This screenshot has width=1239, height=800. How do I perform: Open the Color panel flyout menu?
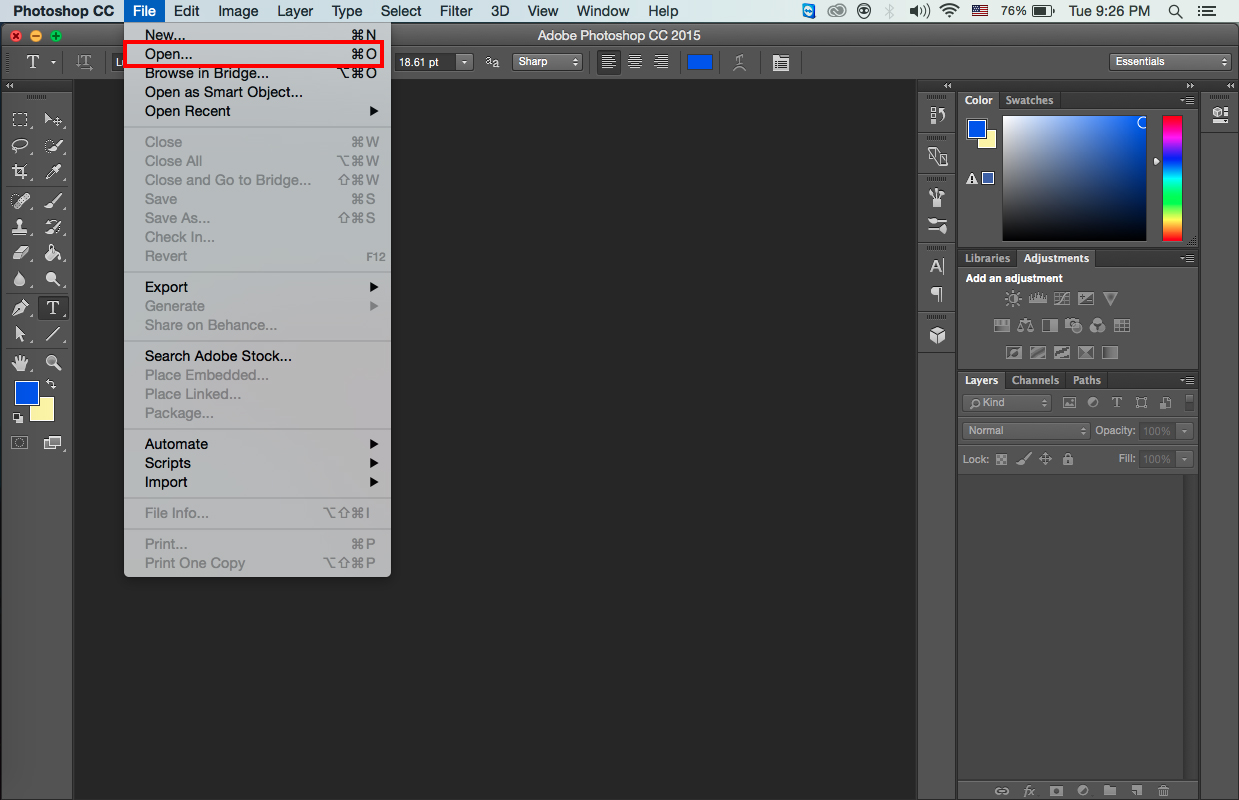coord(1187,100)
